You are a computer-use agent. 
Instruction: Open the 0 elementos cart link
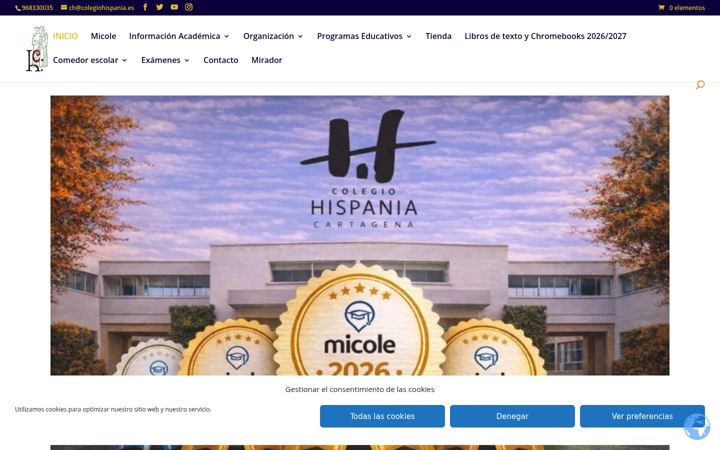pyautogui.click(x=682, y=7)
